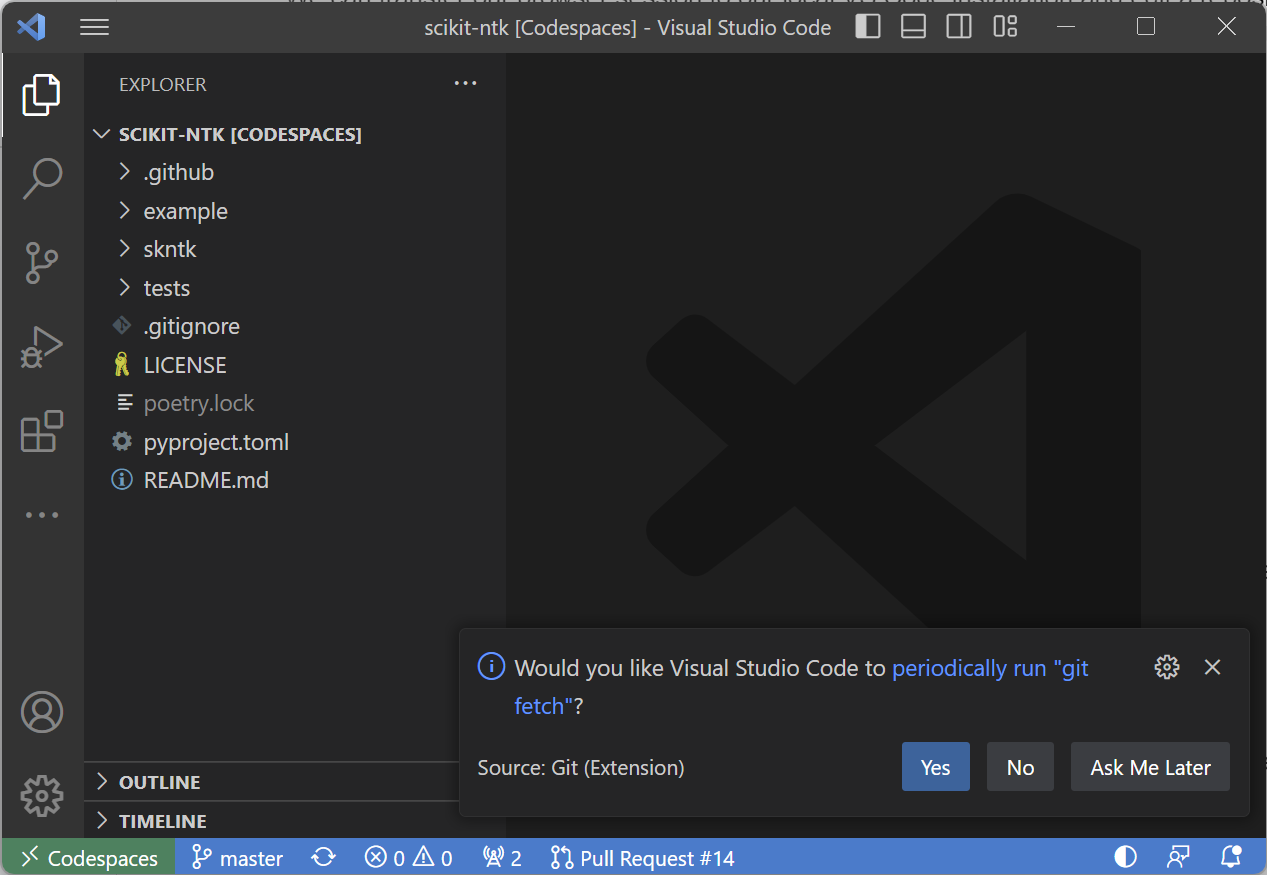The image size is (1267, 875).
Task: Dismiss the git fetch notification
Action: (1213, 667)
